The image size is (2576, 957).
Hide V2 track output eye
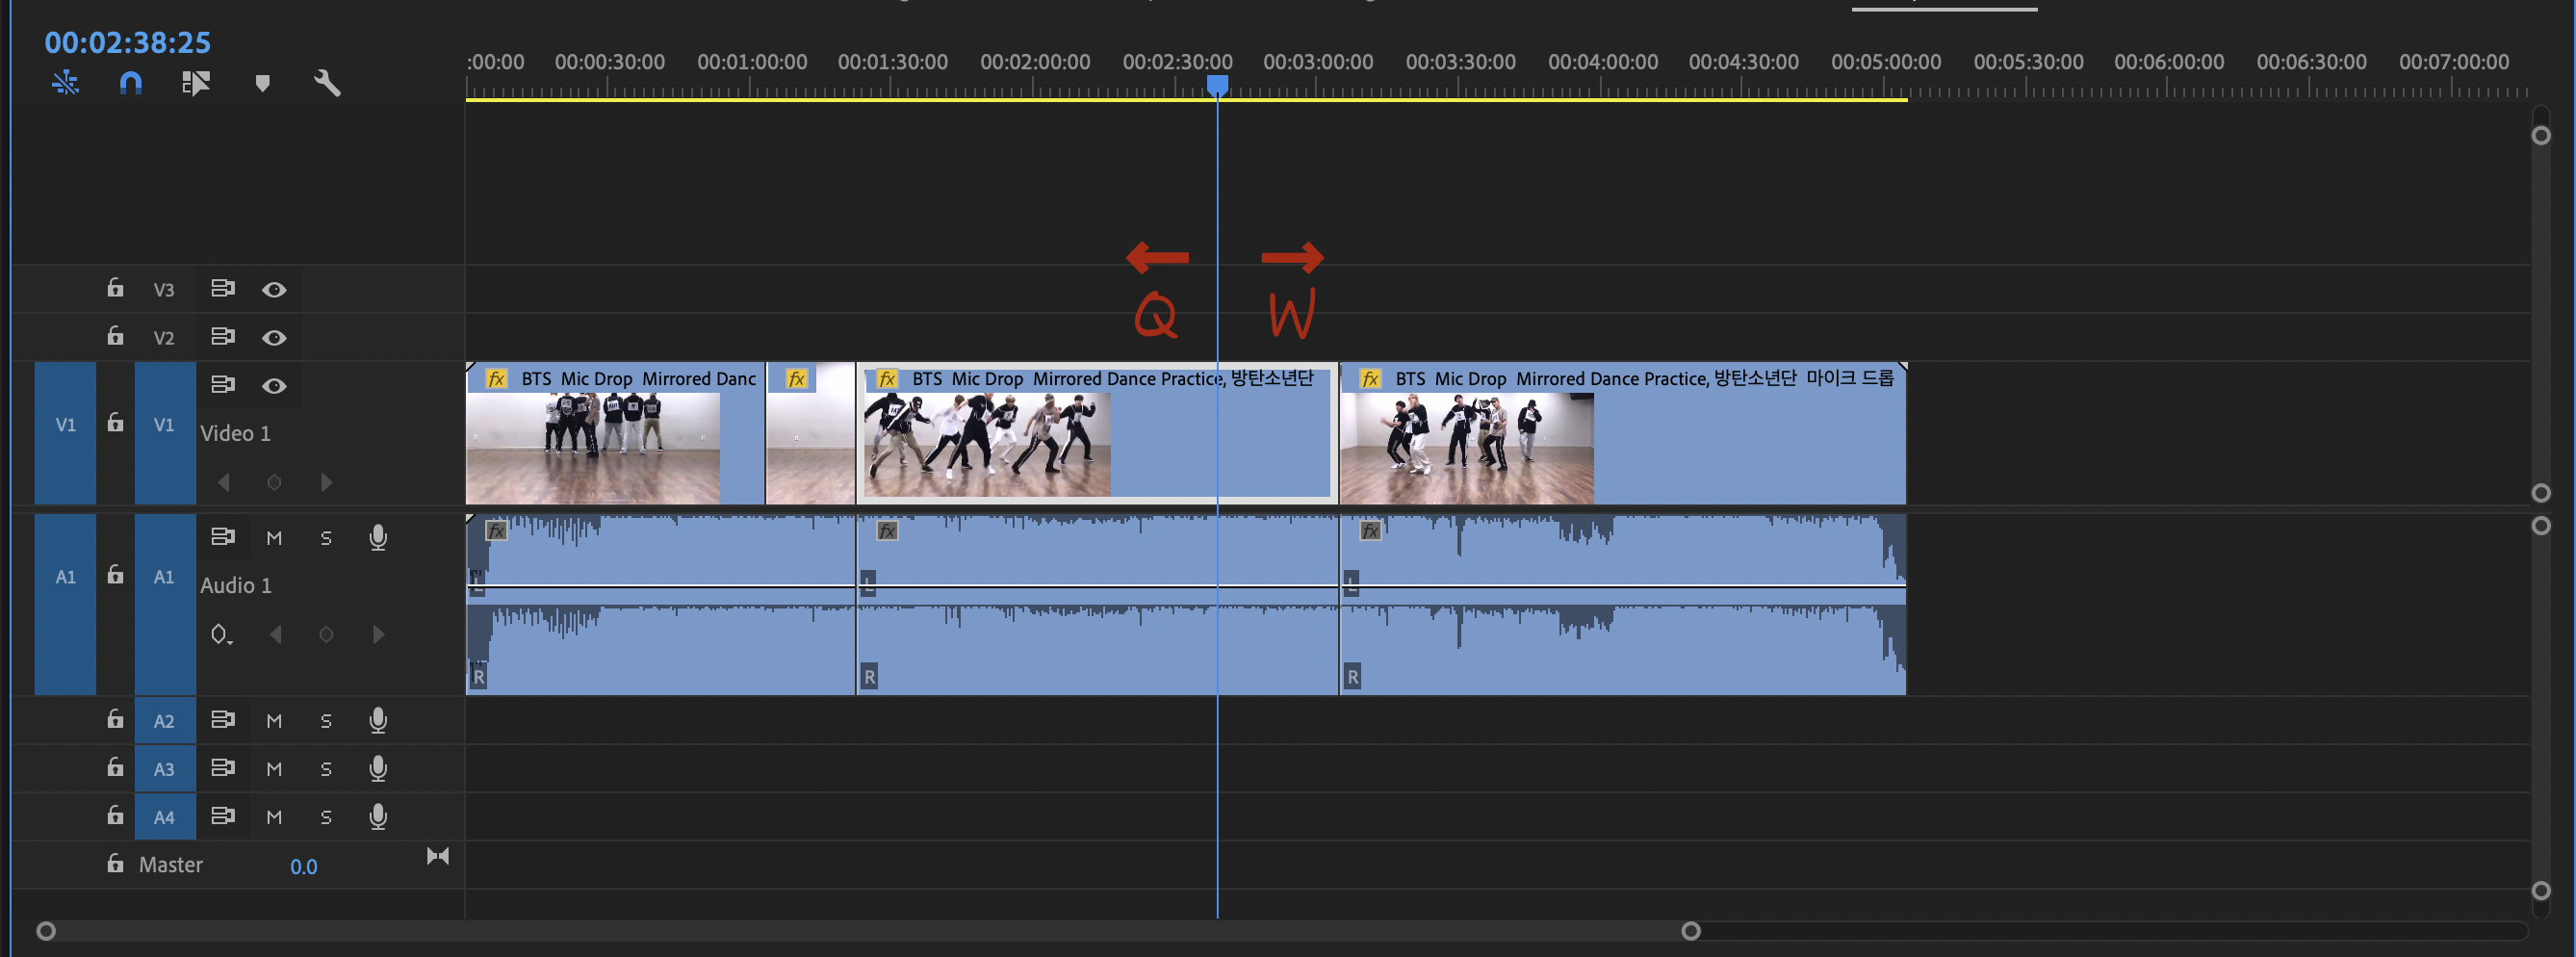(x=274, y=337)
